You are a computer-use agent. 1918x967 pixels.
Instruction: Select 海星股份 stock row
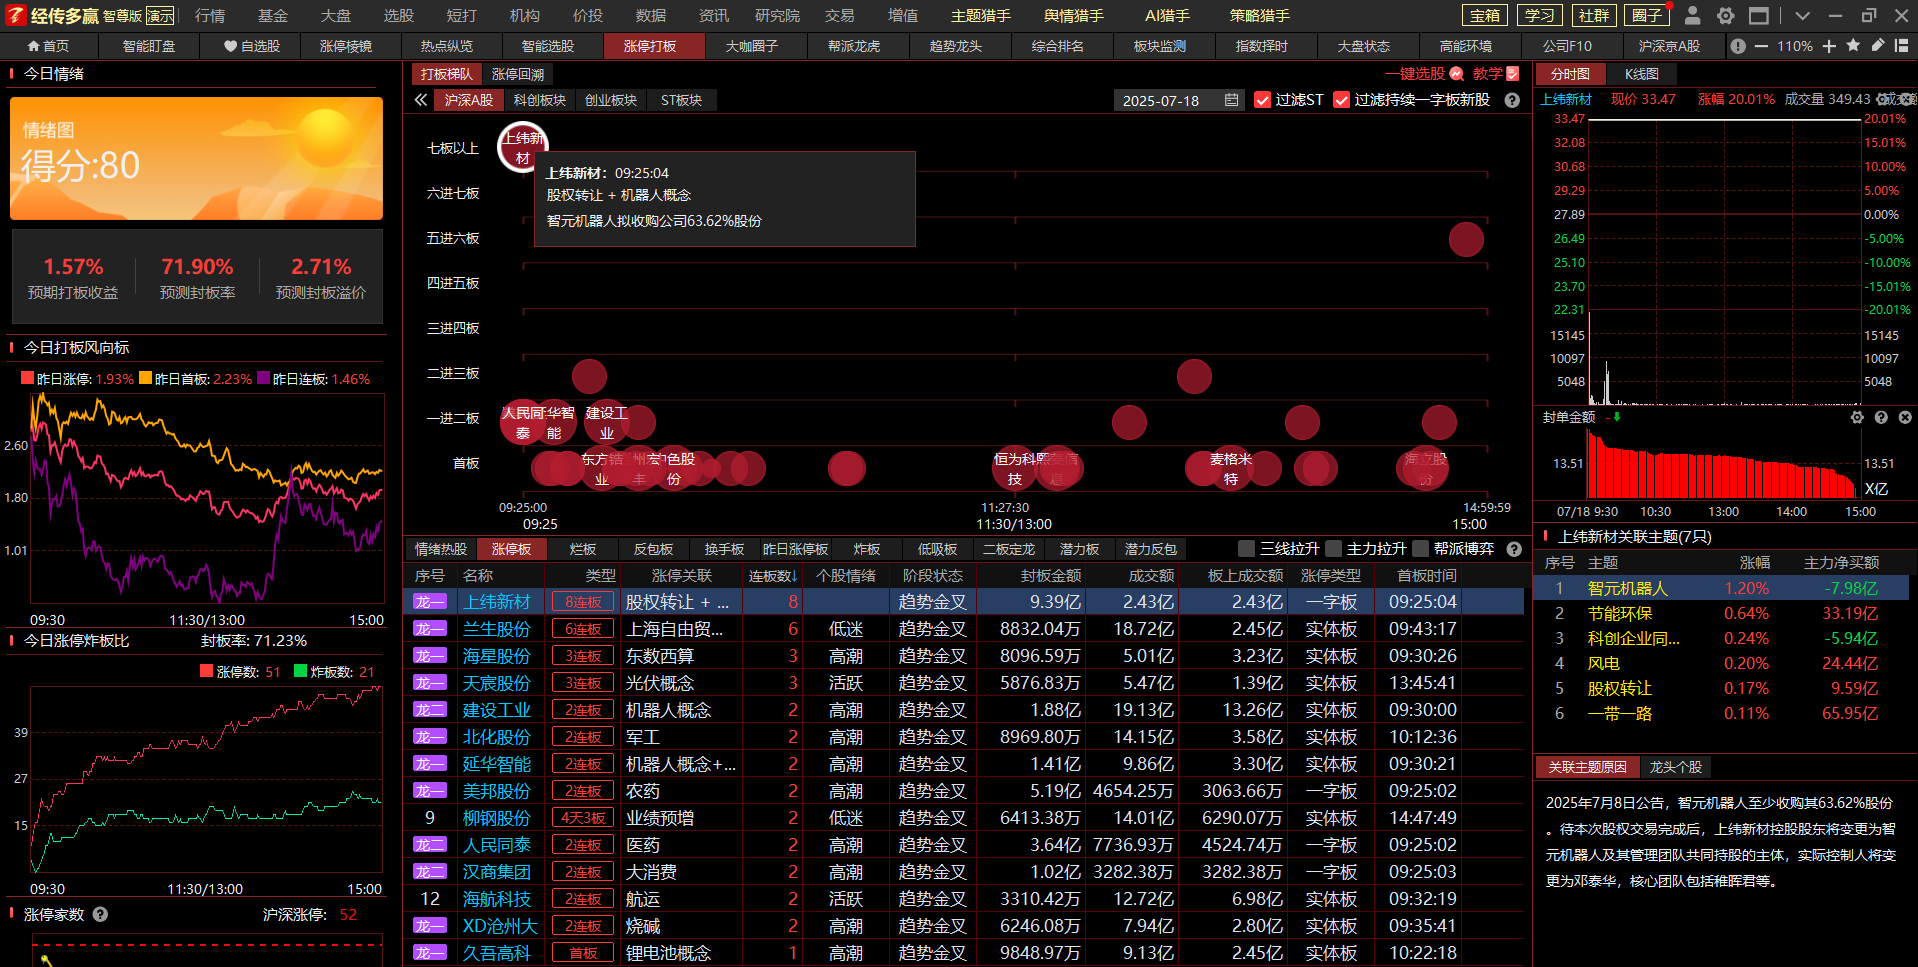963,656
